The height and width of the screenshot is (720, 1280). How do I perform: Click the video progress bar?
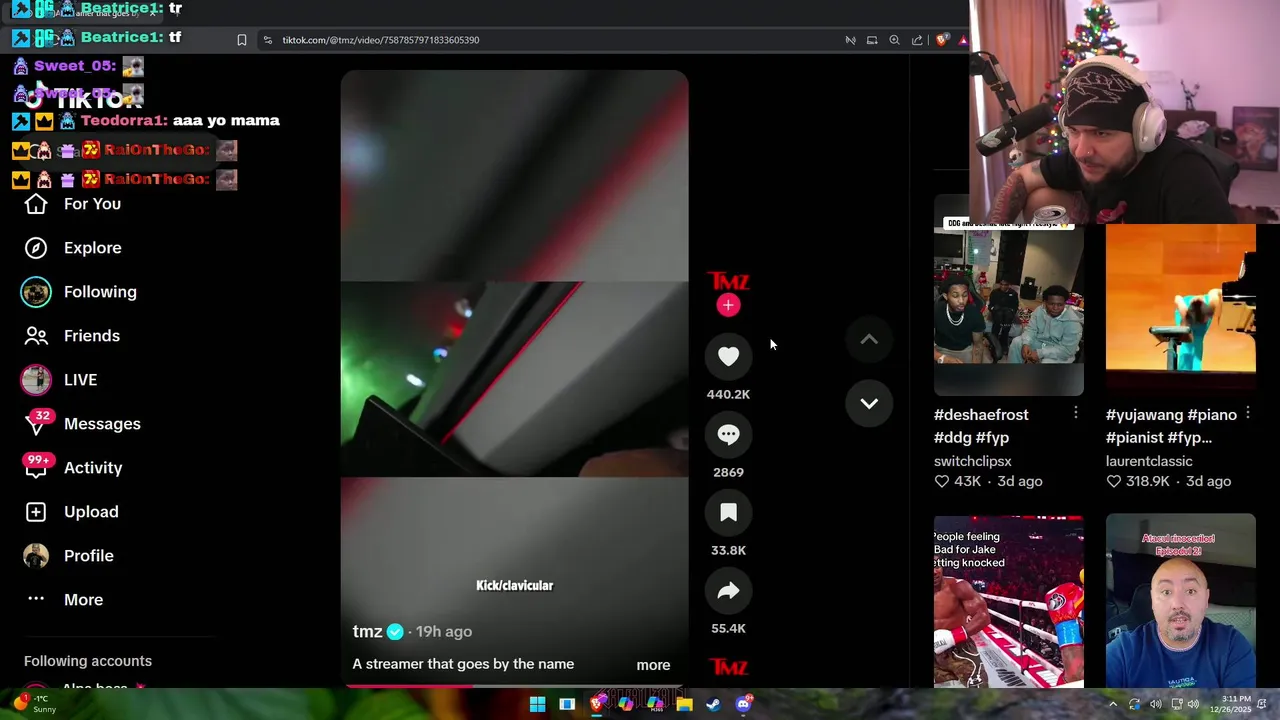click(514, 686)
